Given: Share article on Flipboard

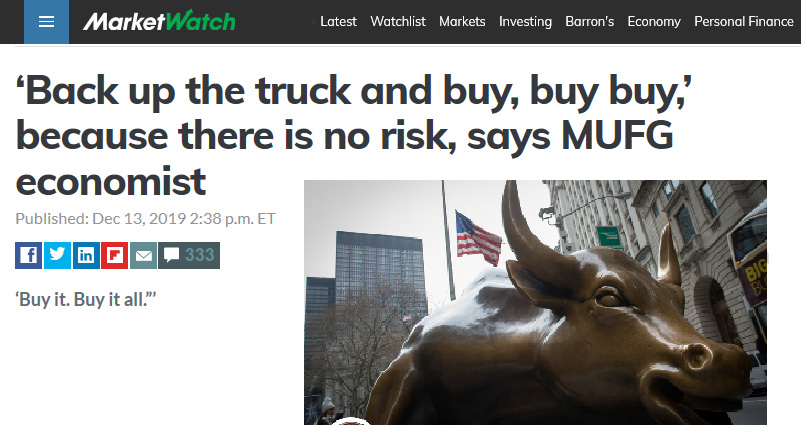Looking at the screenshot, I should click(x=114, y=255).
